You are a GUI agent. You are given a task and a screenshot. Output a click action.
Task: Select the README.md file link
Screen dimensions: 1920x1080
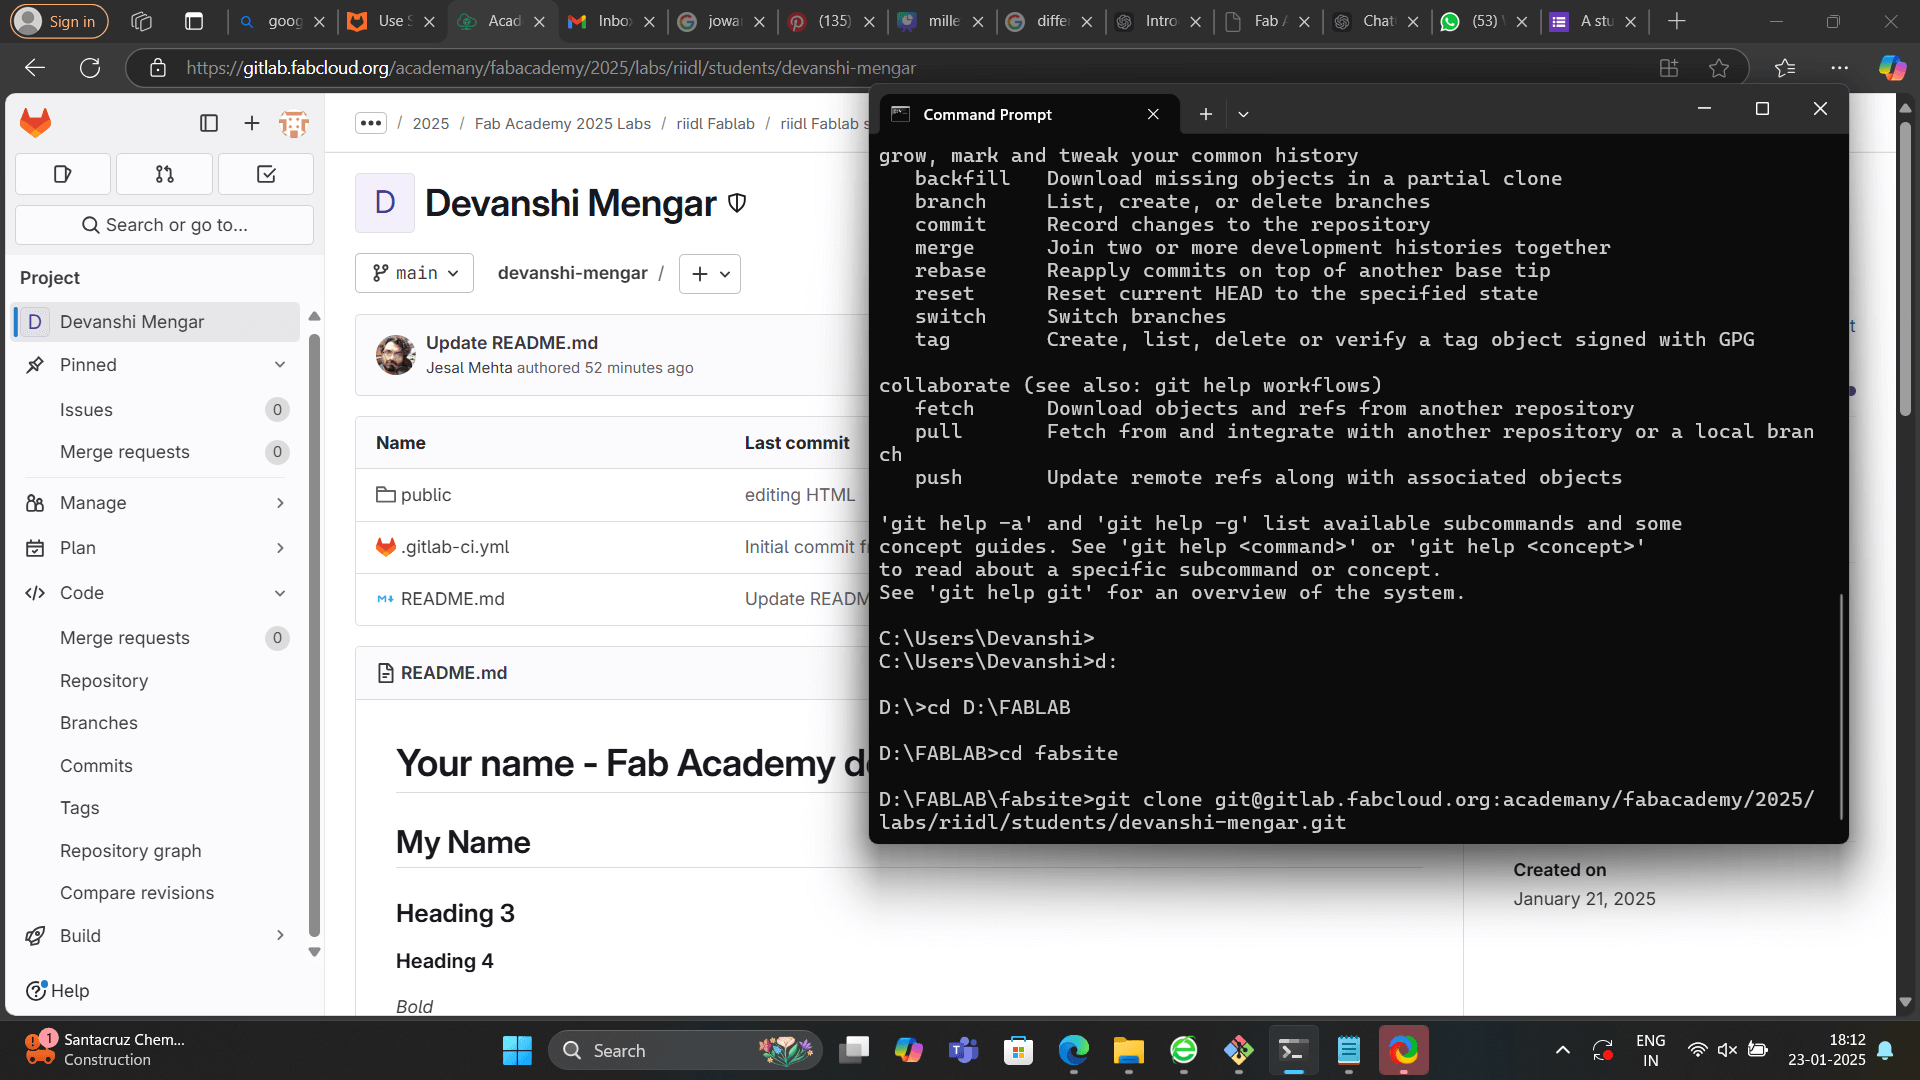[x=452, y=599]
